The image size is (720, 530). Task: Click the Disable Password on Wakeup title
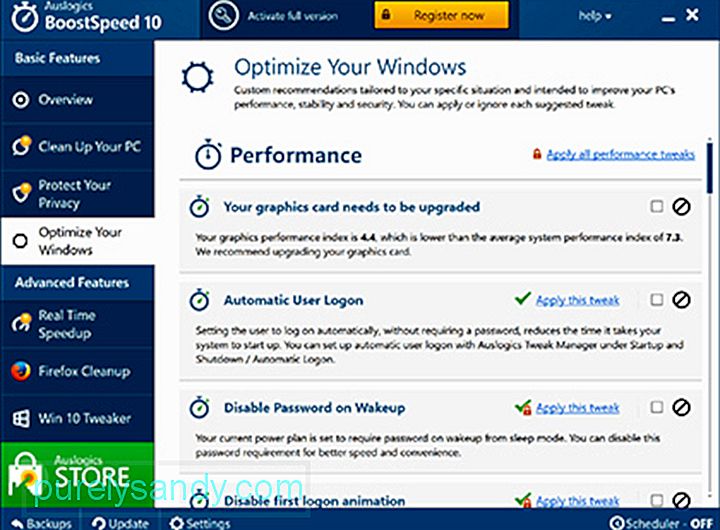315,408
